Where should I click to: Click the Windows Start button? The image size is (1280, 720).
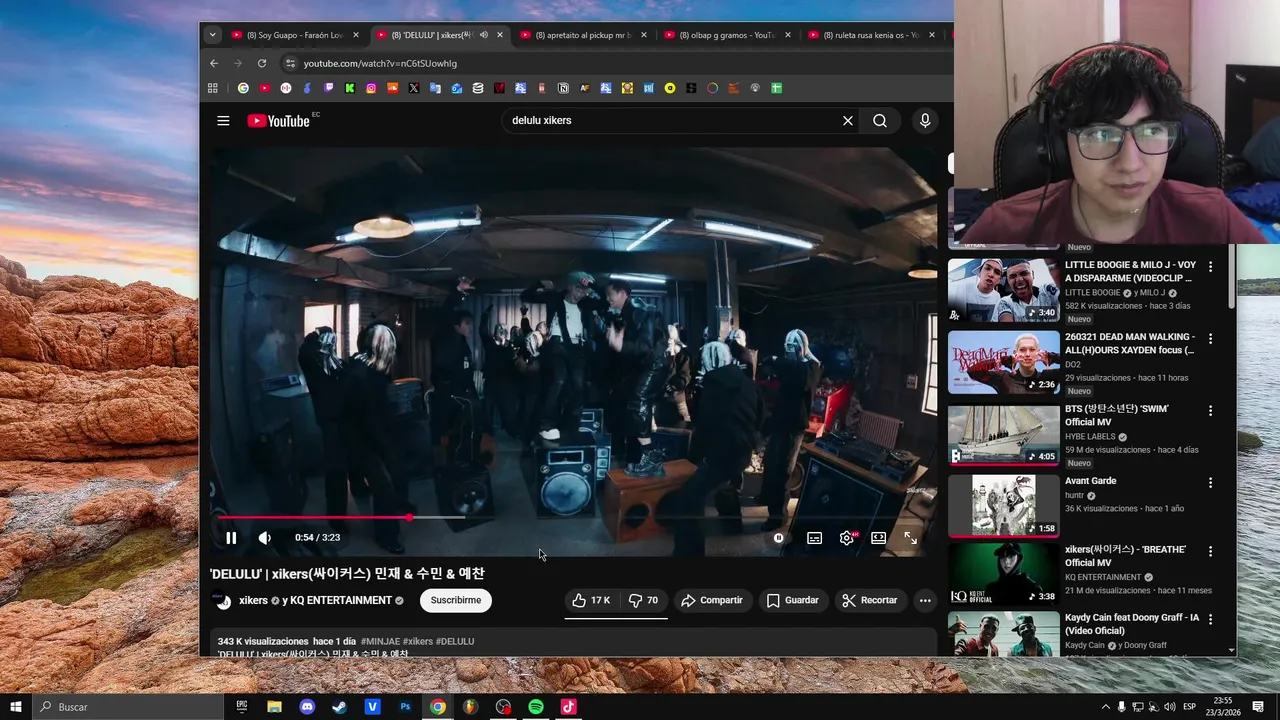pos(17,707)
